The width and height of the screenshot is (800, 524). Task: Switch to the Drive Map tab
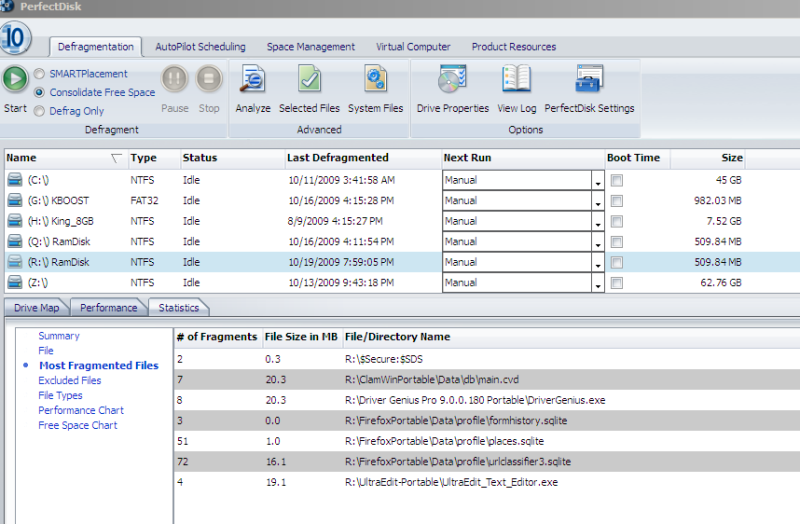point(36,308)
